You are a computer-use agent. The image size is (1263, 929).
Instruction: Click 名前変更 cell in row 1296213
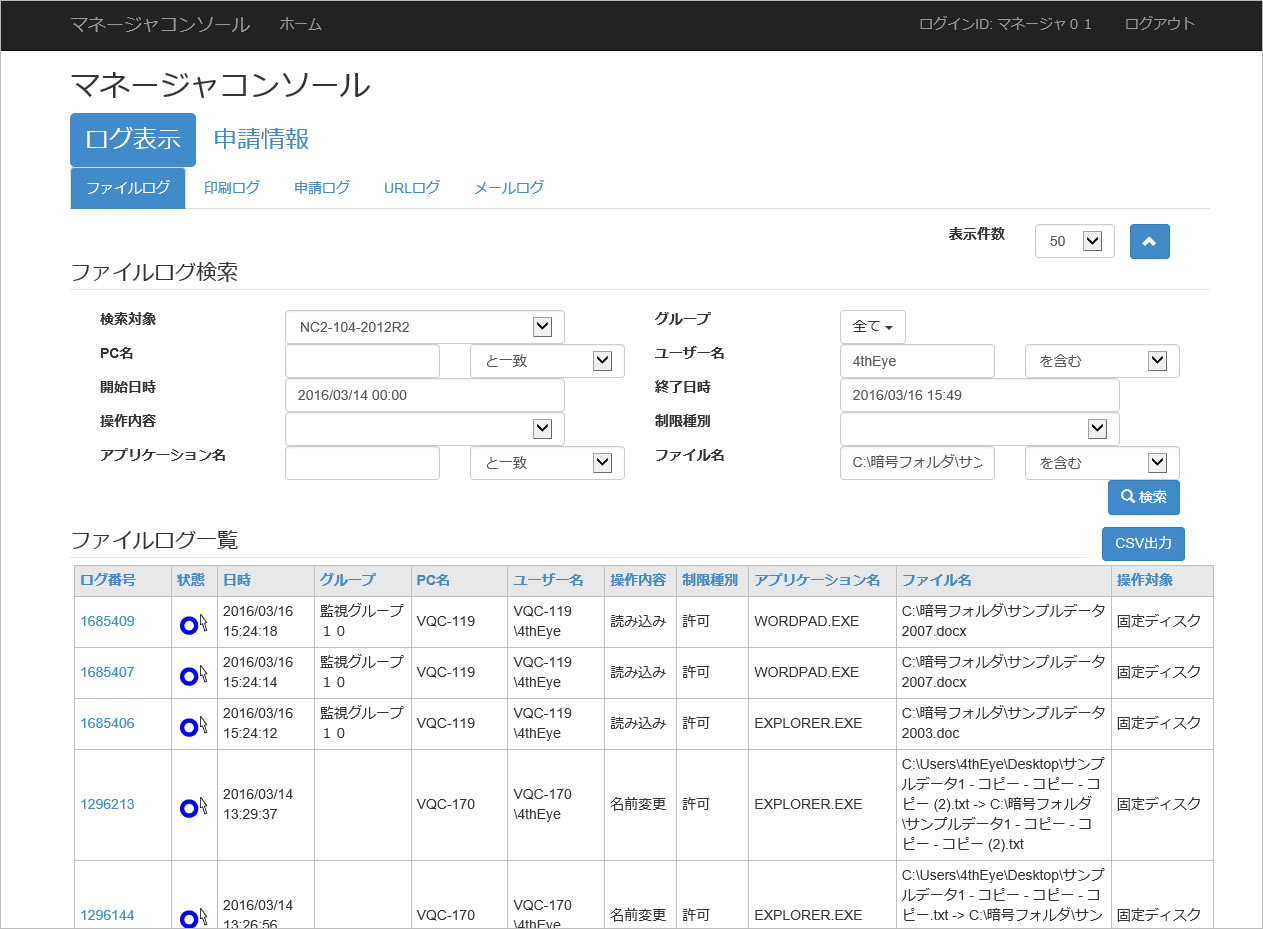638,804
